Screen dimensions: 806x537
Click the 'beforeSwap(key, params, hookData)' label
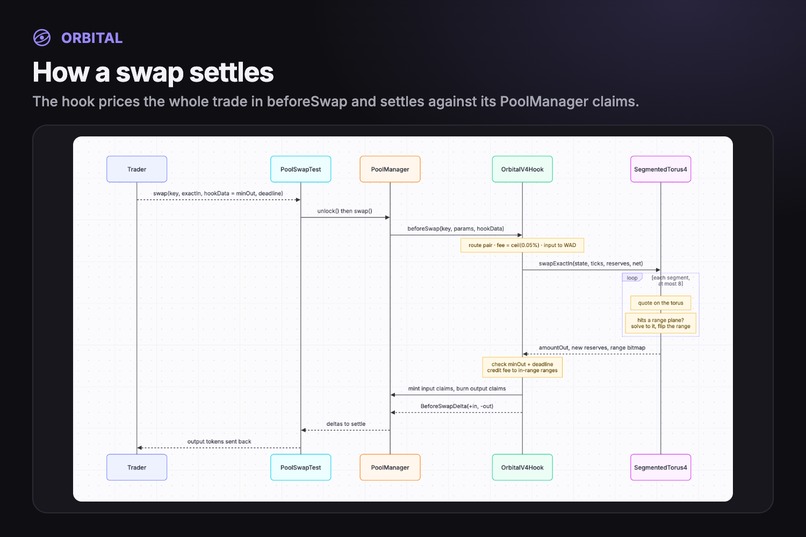[x=456, y=229]
